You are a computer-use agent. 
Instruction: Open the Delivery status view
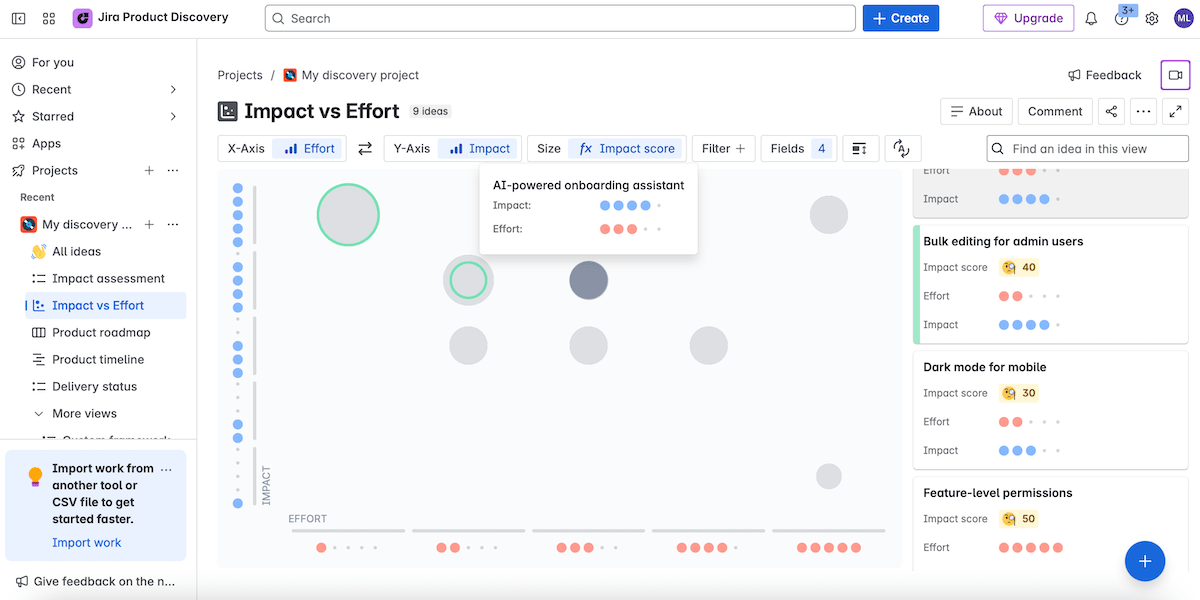tap(94, 386)
